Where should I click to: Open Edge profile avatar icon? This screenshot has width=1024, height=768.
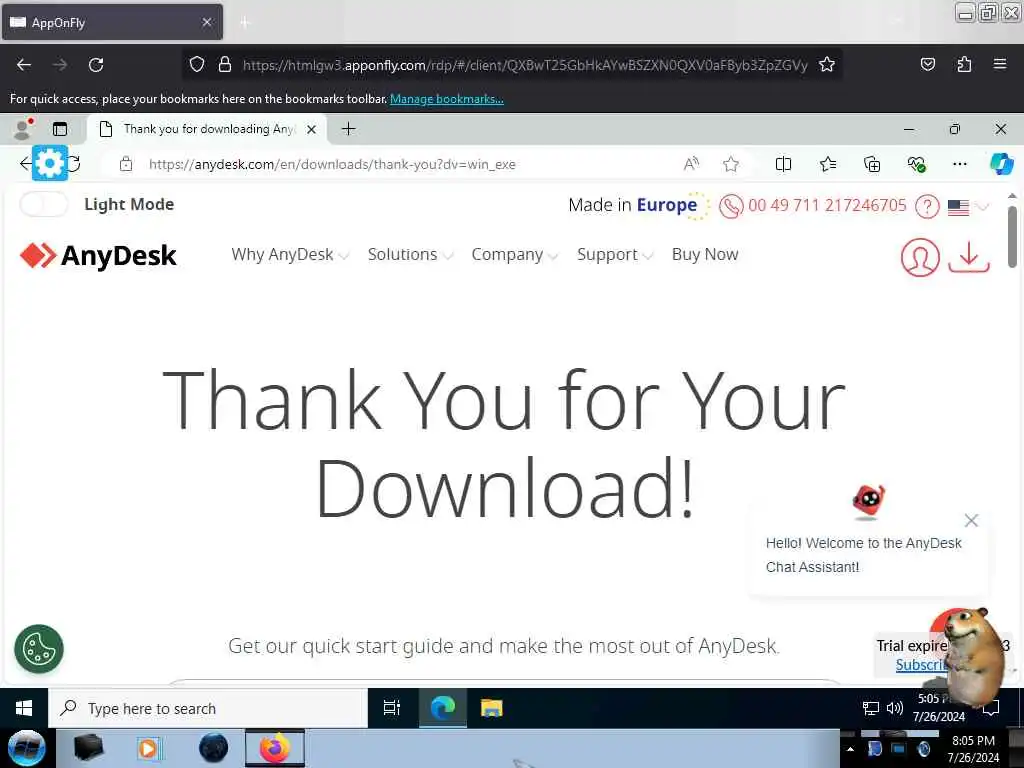click(24, 129)
